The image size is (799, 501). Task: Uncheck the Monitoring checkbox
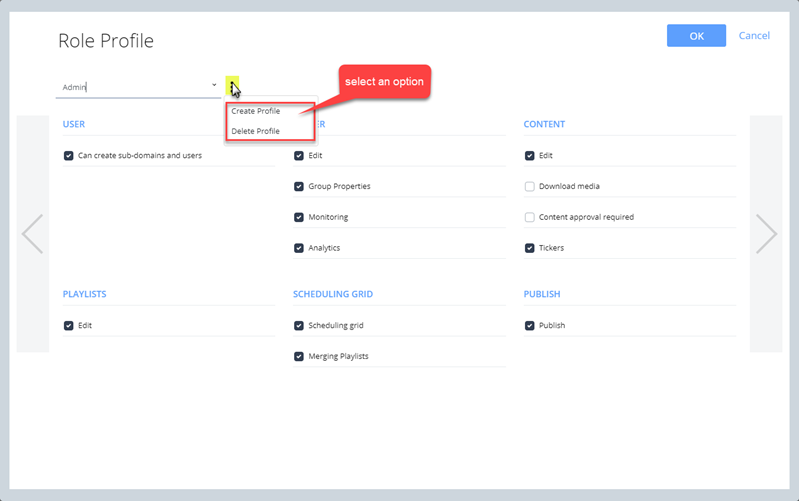(x=299, y=217)
